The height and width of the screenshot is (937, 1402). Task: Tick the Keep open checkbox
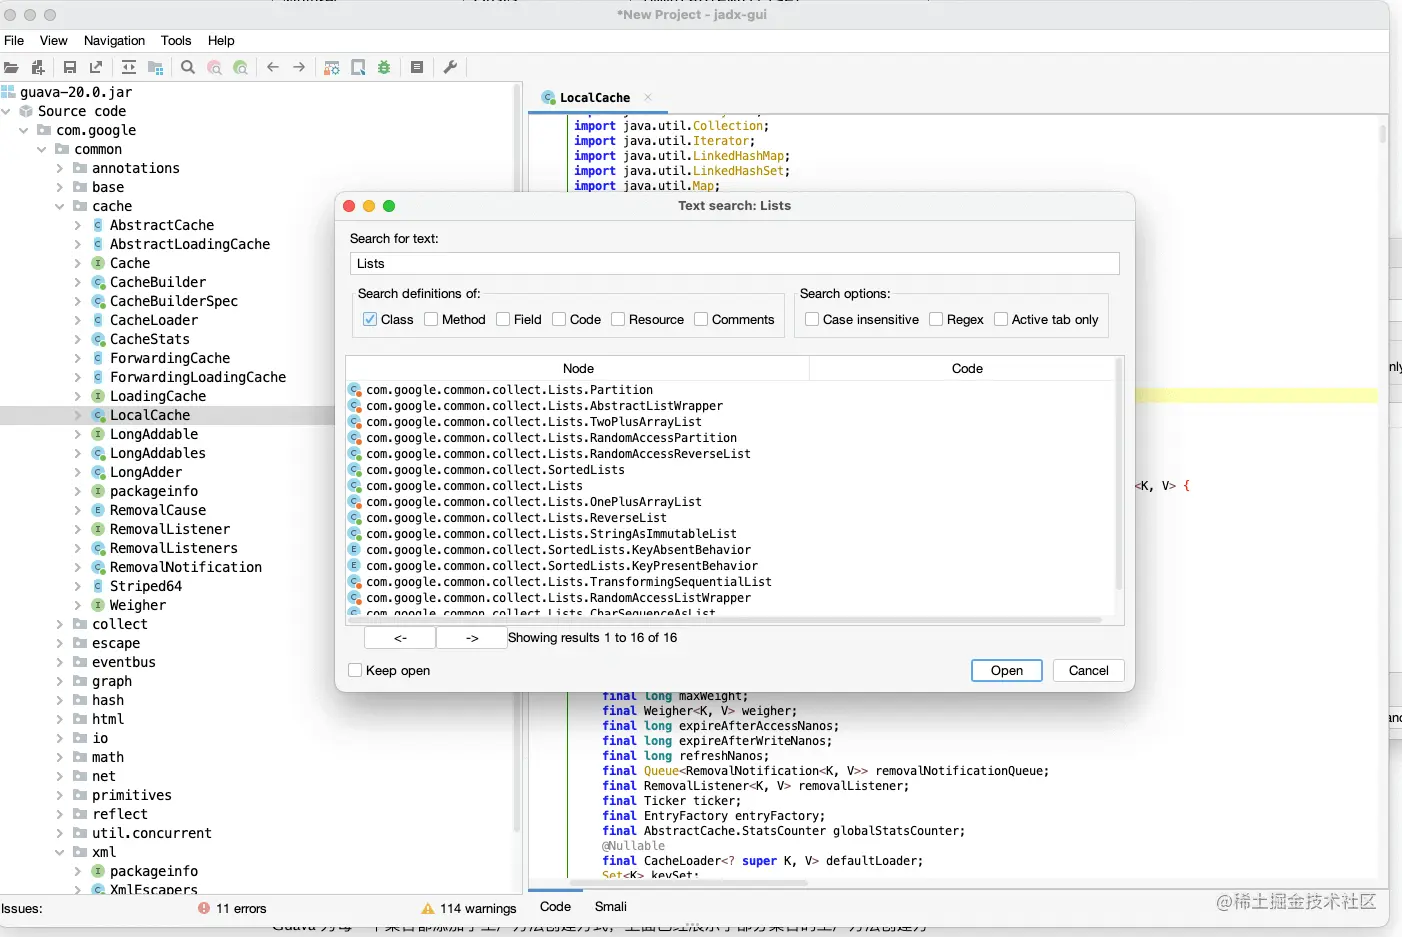pyautogui.click(x=355, y=670)
